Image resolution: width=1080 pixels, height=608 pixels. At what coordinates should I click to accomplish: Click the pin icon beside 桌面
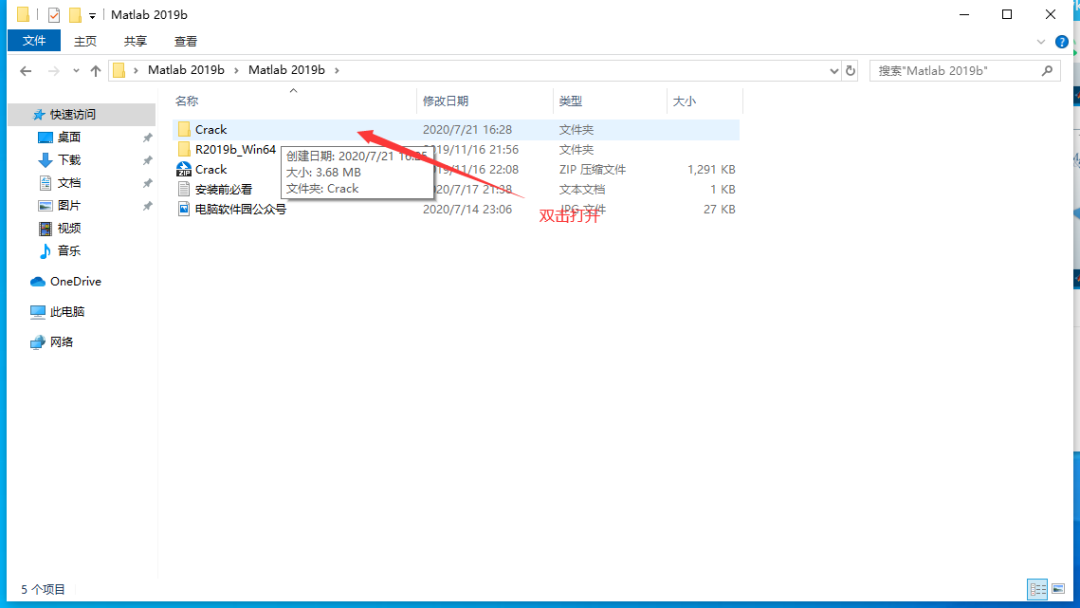tap(147, 138)
